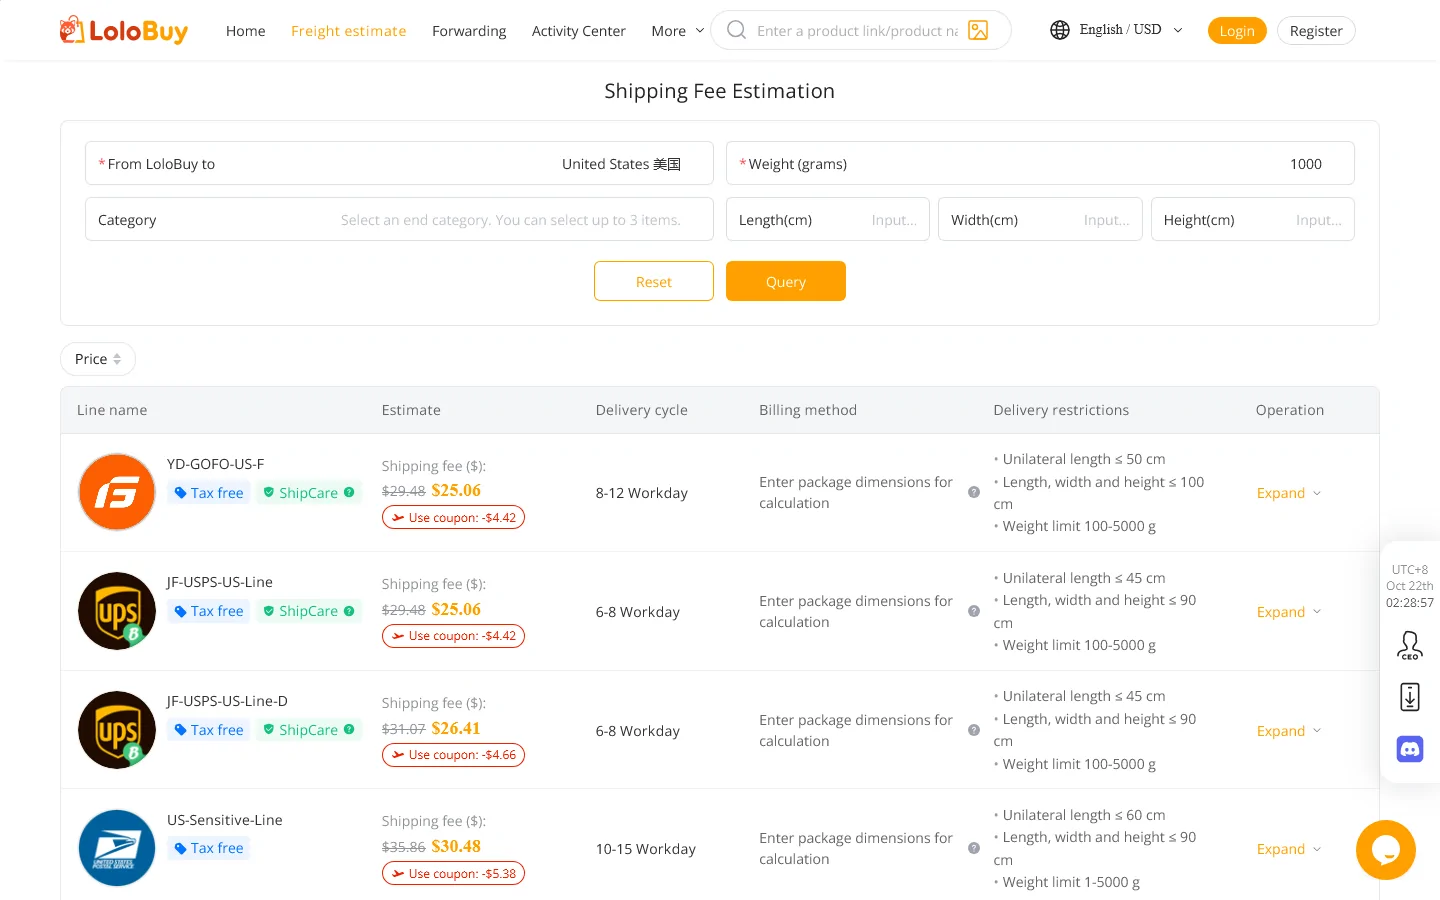Use coupon -$4.42 on YD-GOFO-US-F

pos(453,518)
